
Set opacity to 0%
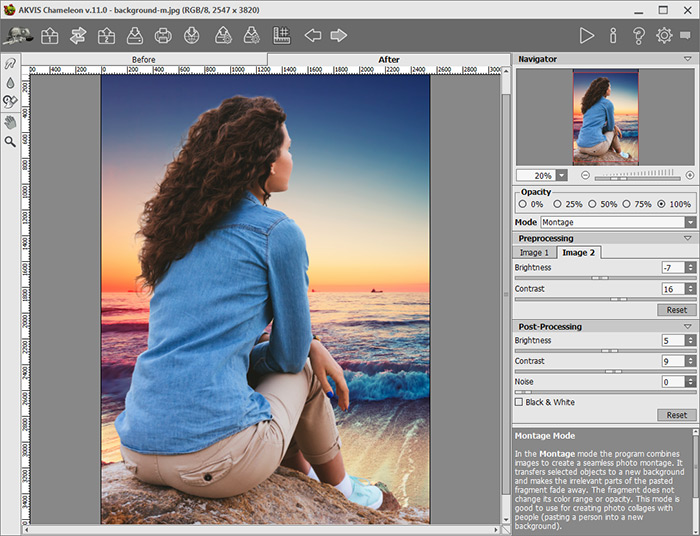[523, 204]
